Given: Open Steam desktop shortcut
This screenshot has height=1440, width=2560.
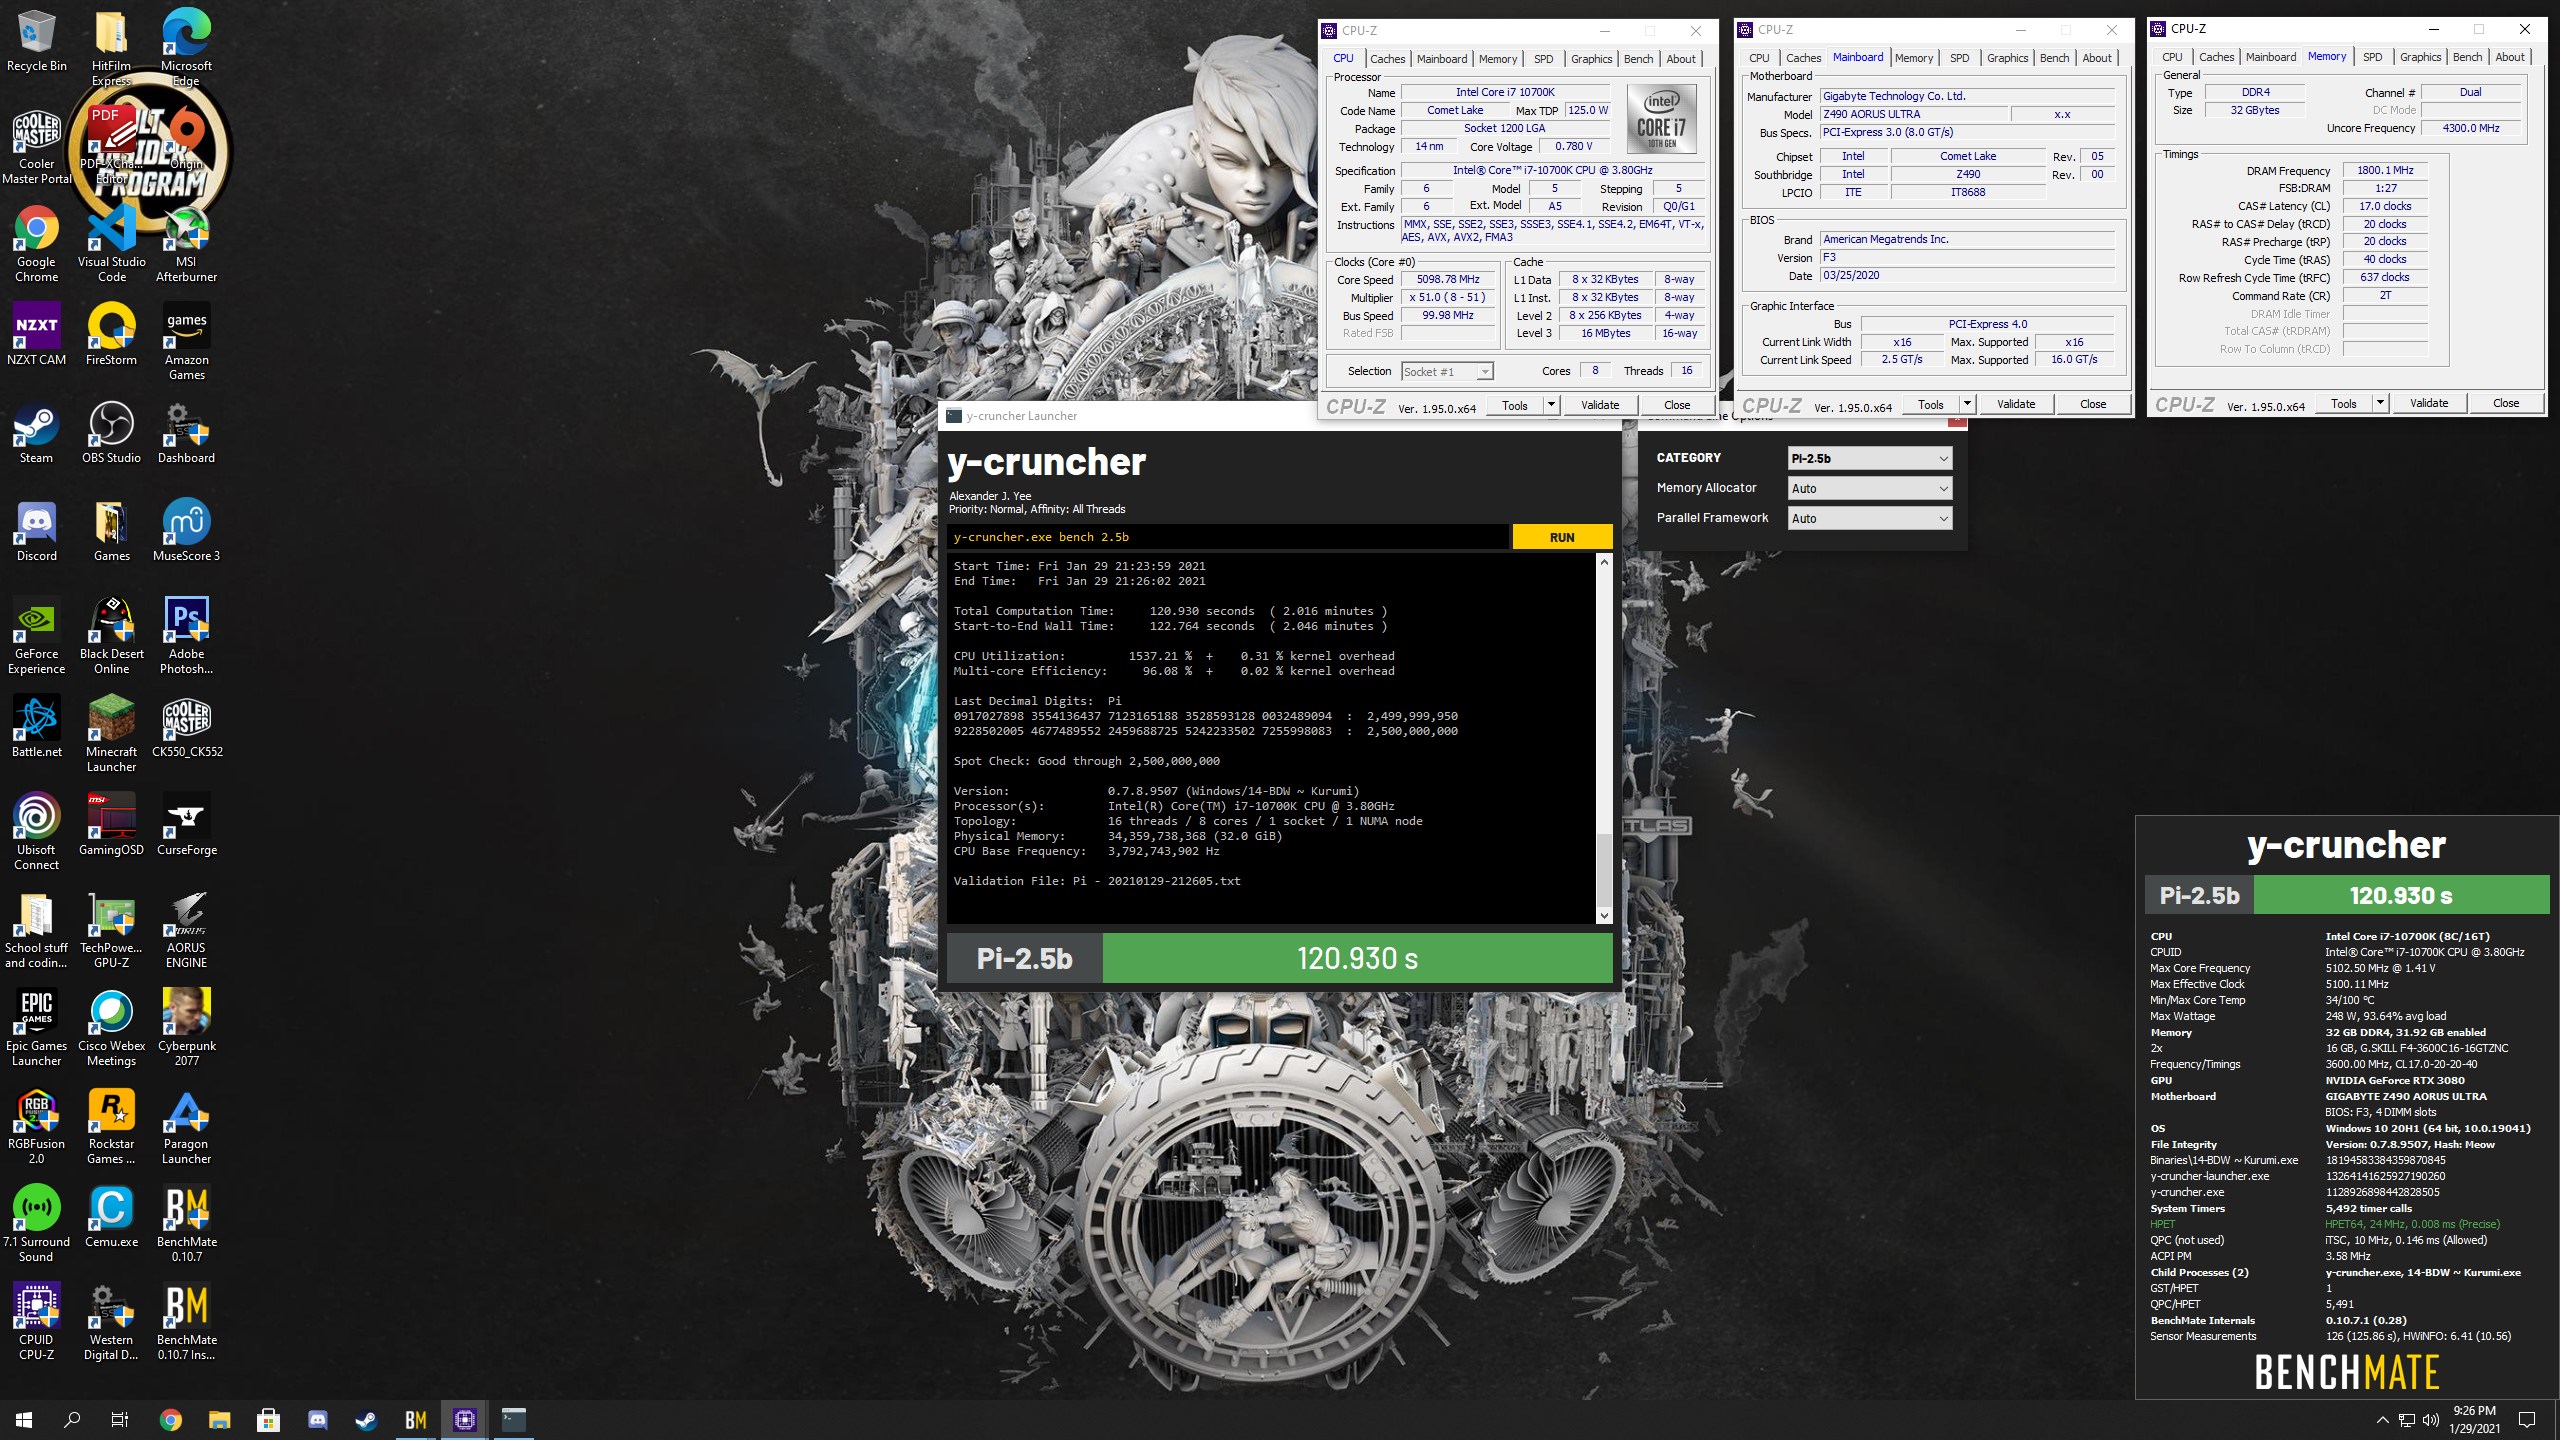Looking at the screenshot, I should tap(36, 432).
